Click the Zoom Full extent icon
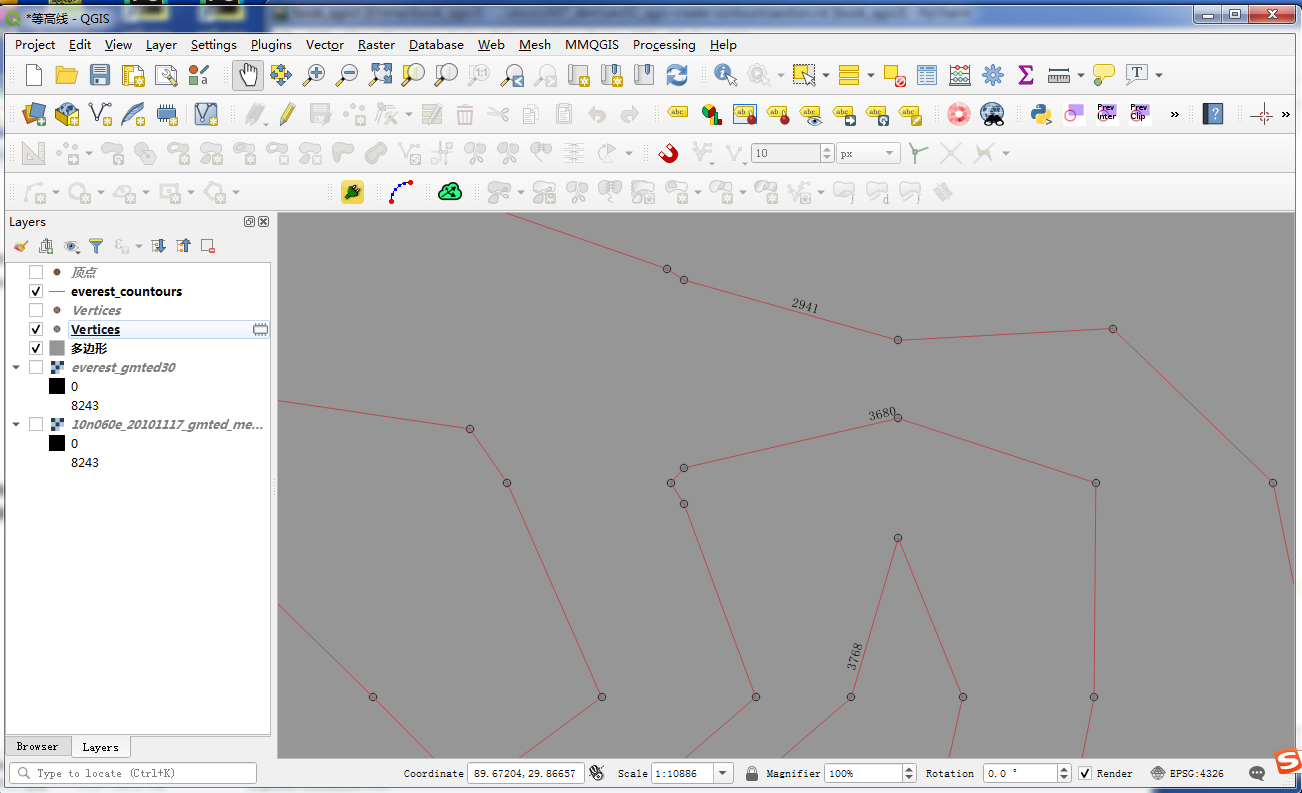The image size is (1302, 793). pos(380,75)
